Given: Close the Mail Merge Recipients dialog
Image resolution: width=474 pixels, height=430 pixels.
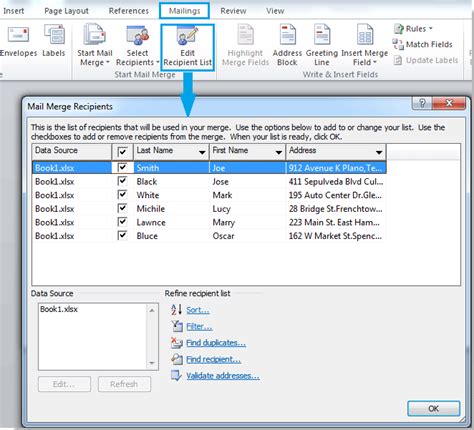Looking at the screenshot, I should [x=449, y=103].
